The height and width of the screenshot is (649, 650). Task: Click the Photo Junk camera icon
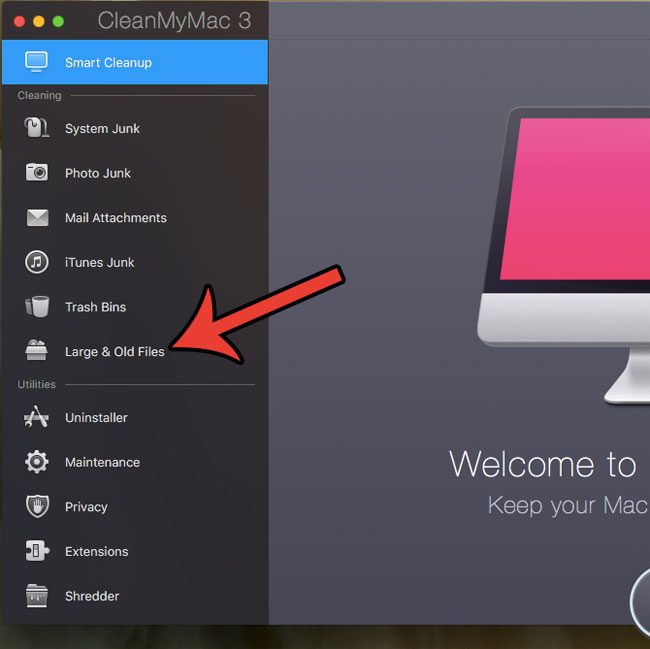(x=37, y=172)
